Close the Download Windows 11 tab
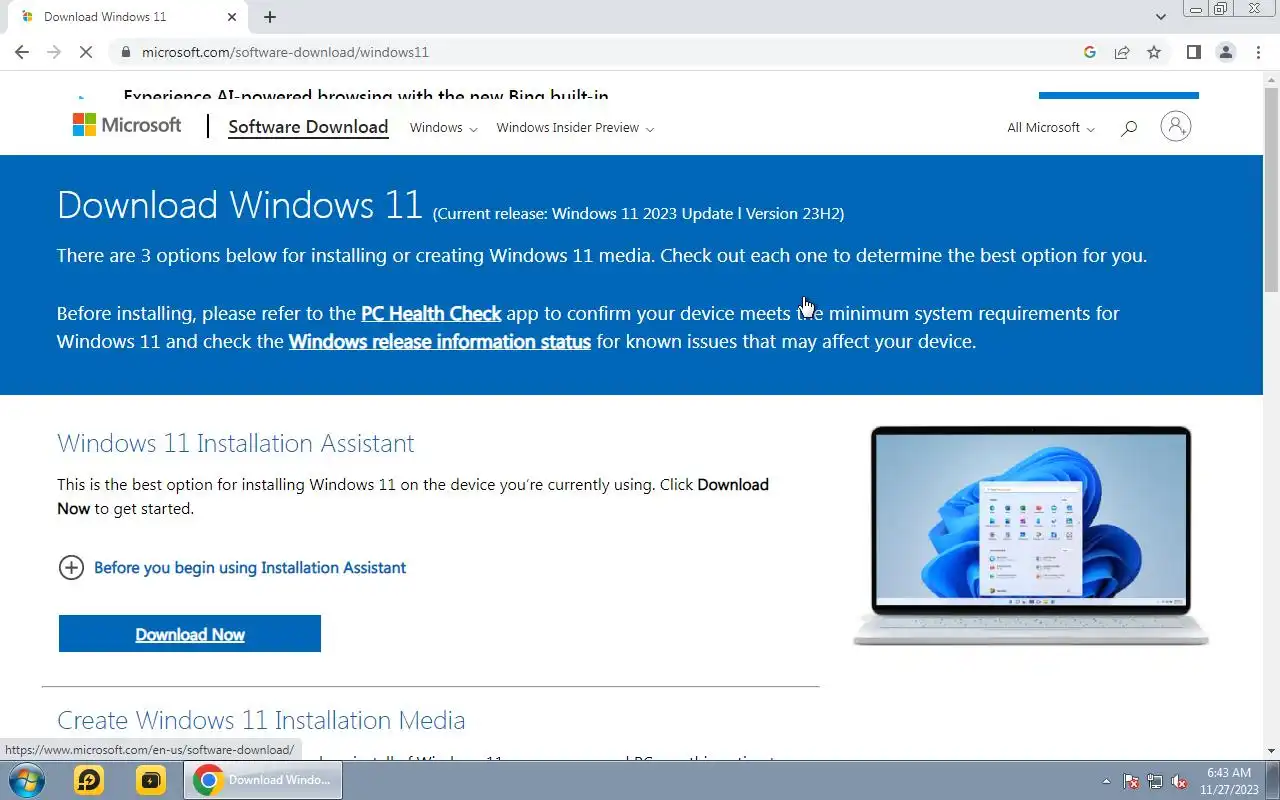 [x=232, y=17]
